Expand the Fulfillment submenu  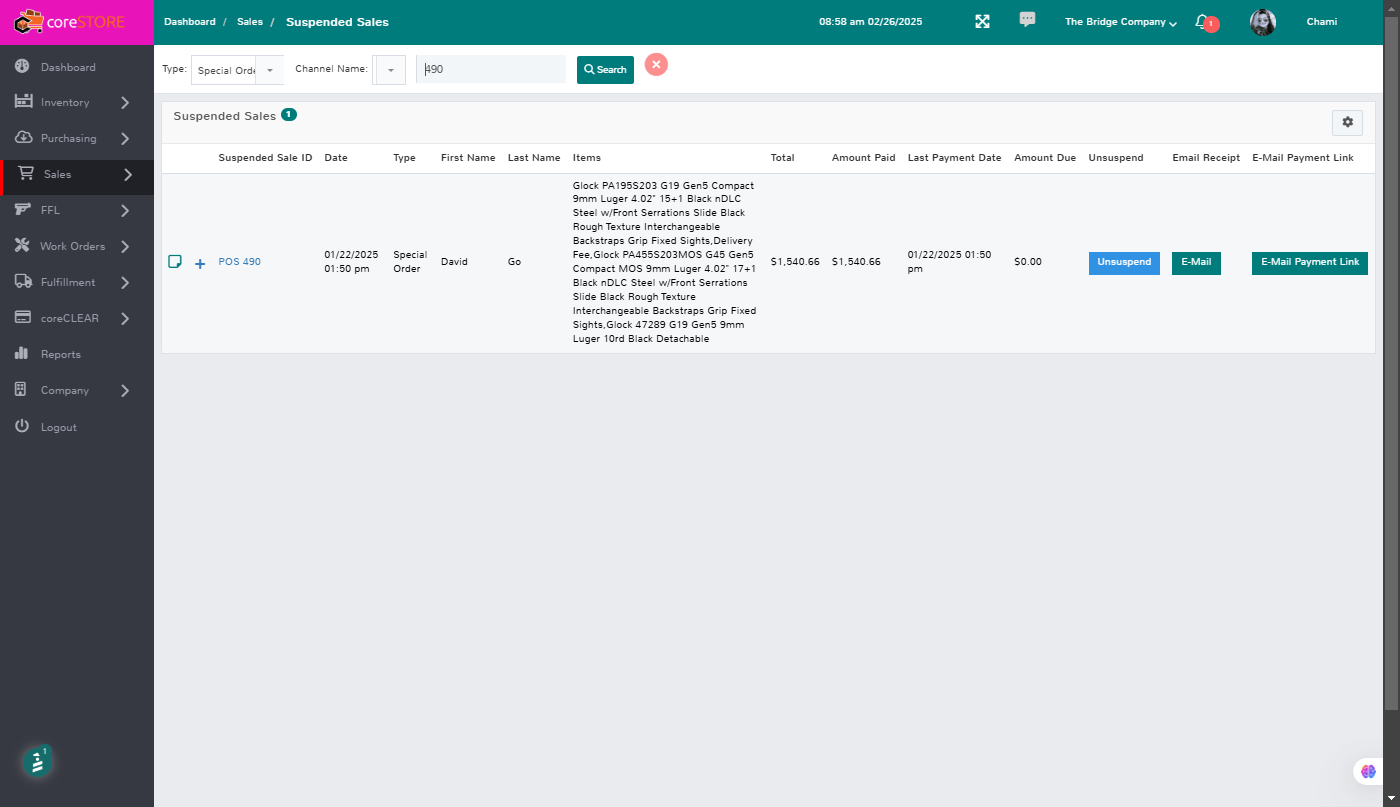point(125,283)
